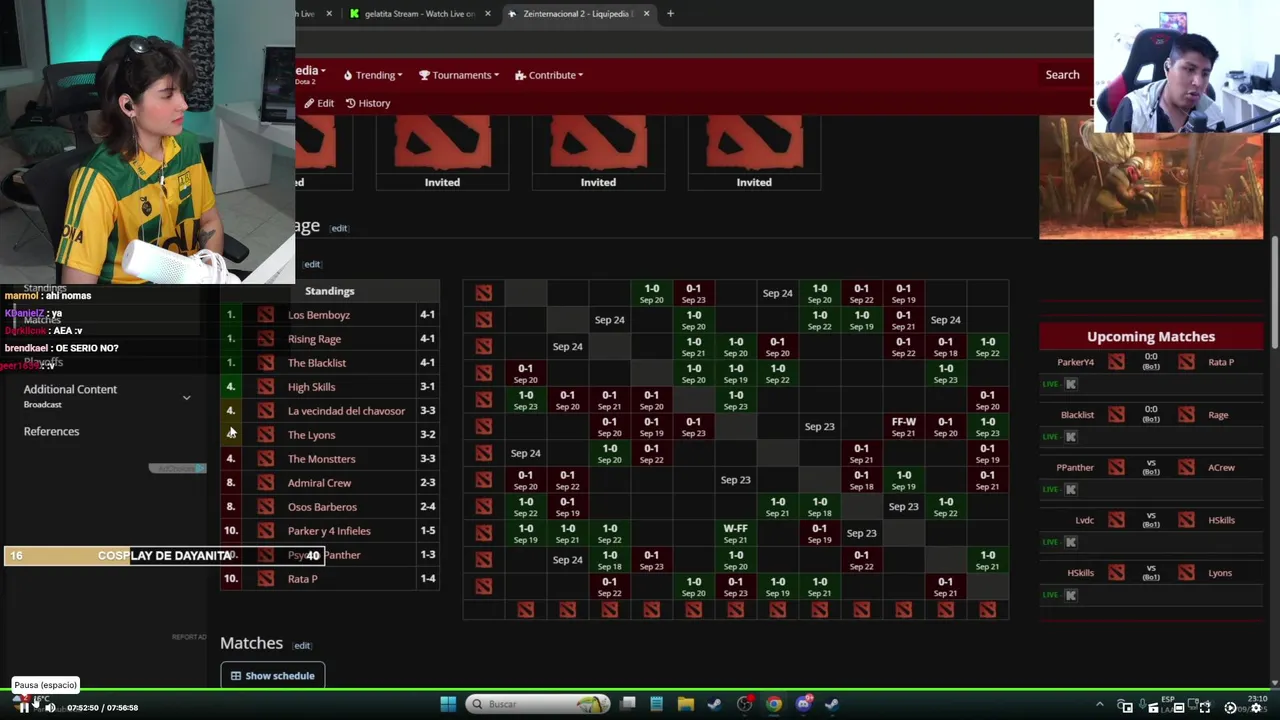
Task: Click the Sep 24 cell in first crosstable row
Action: pyautogui.click(x=777, y=293)
